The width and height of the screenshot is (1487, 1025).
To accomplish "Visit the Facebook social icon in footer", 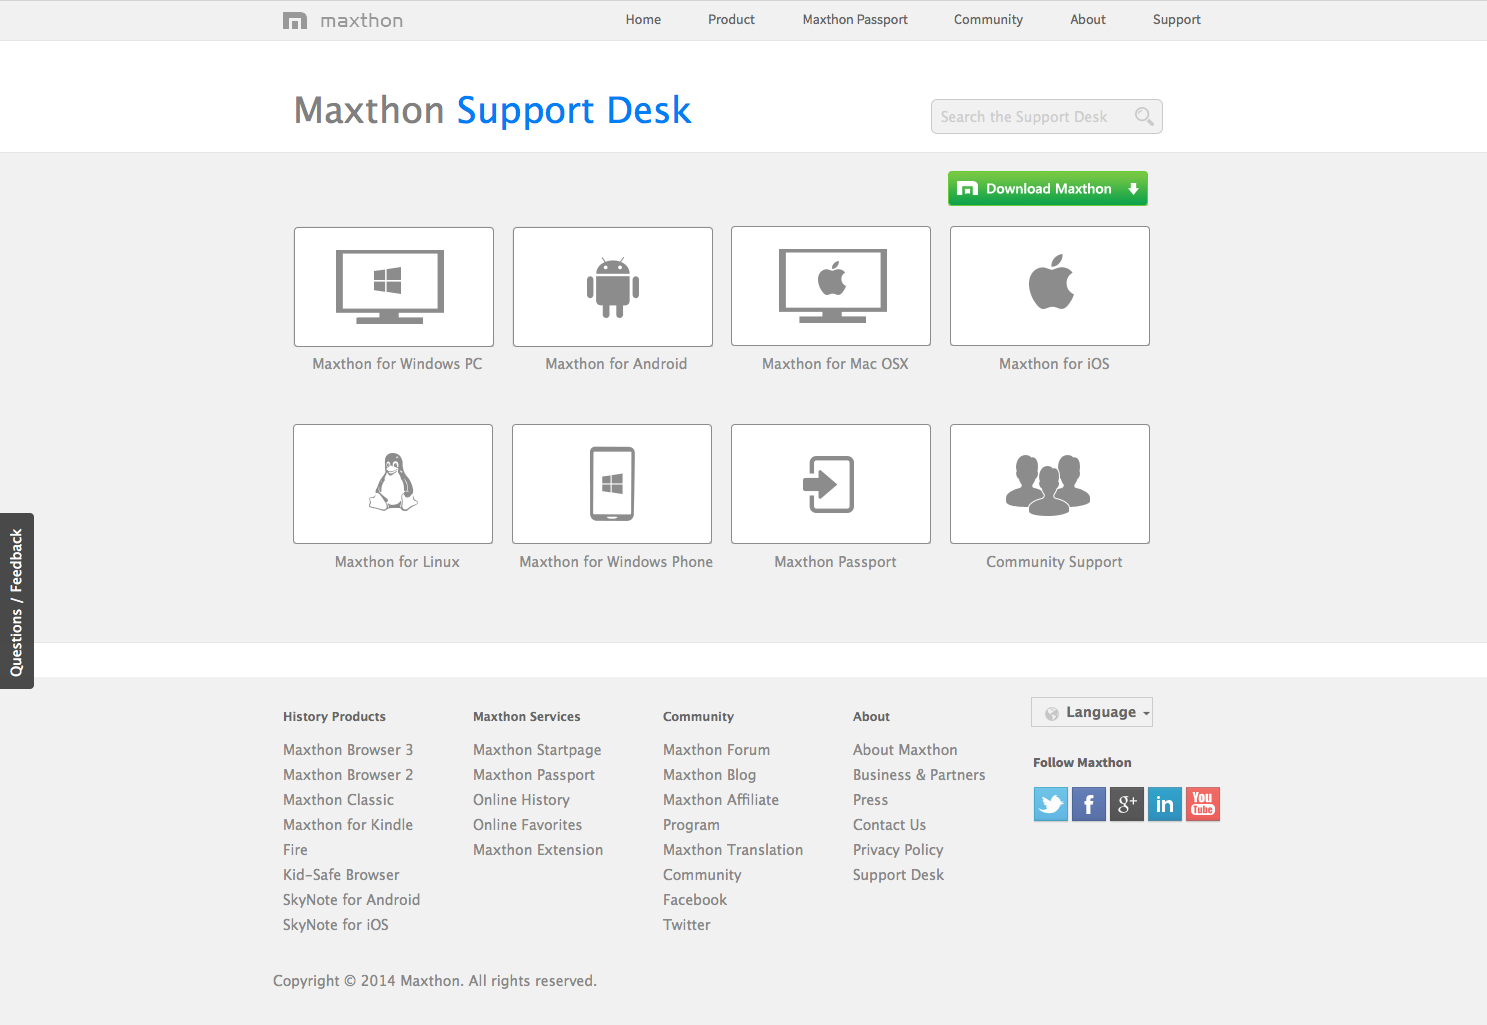I will (x=1088, y=804).
